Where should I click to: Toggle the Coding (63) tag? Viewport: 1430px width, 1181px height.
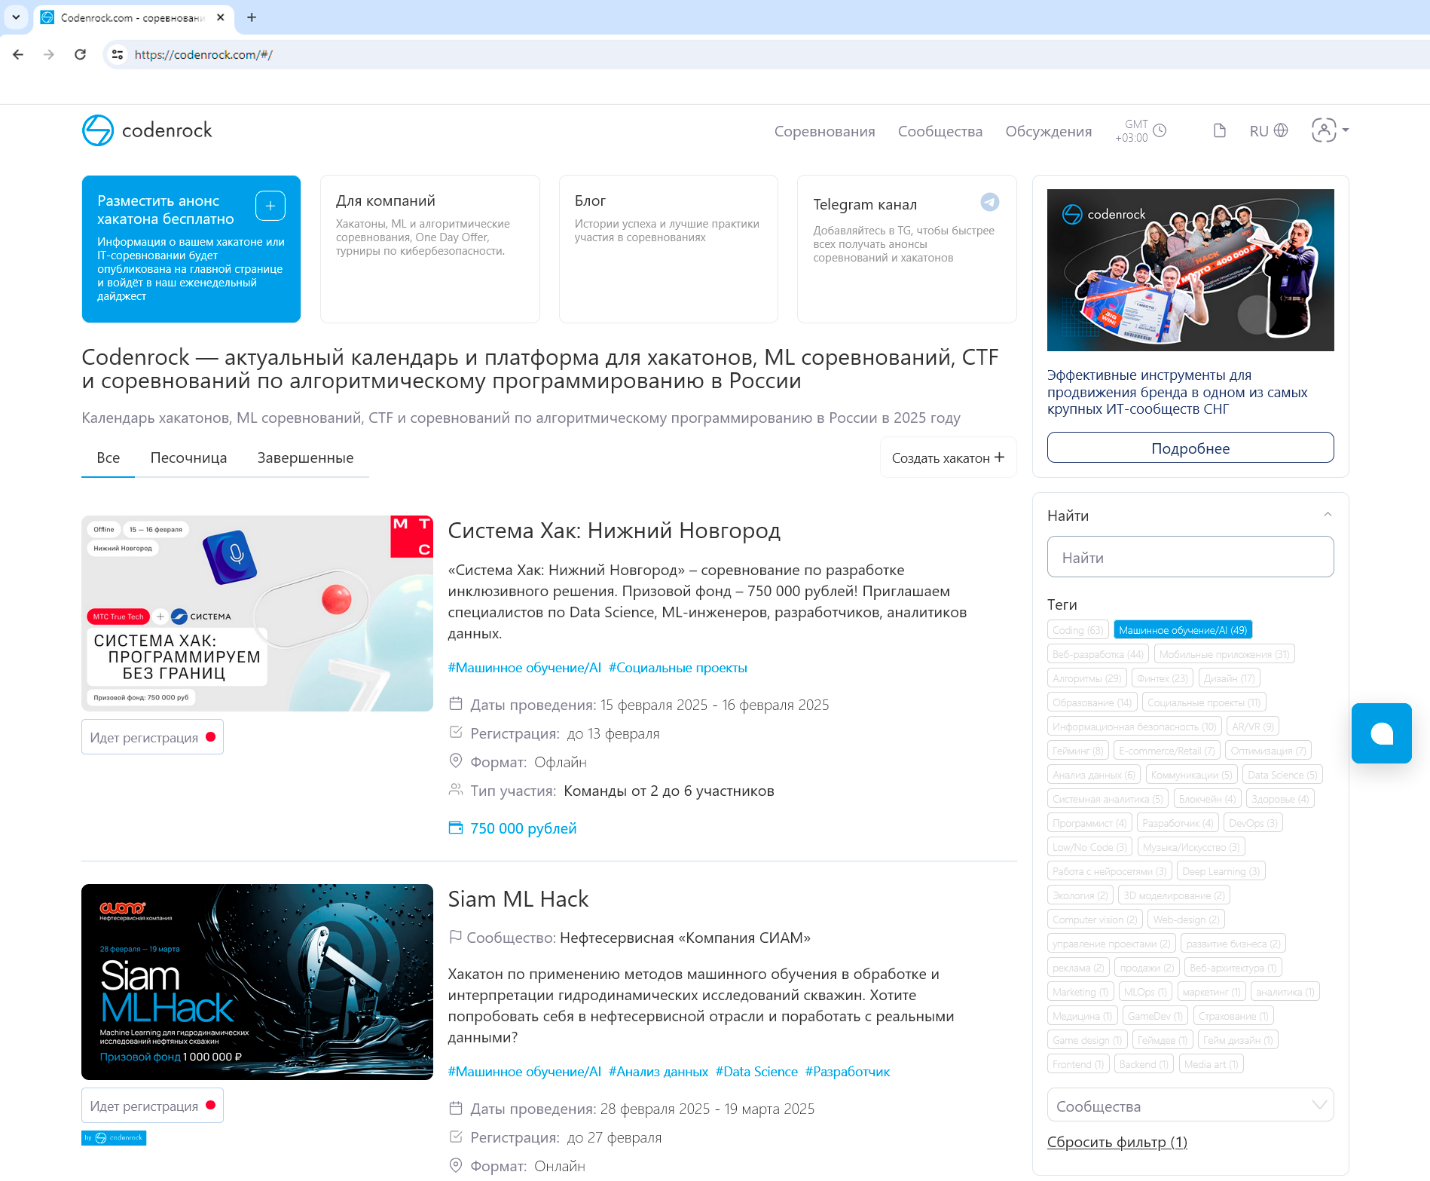pos(1077,630)
